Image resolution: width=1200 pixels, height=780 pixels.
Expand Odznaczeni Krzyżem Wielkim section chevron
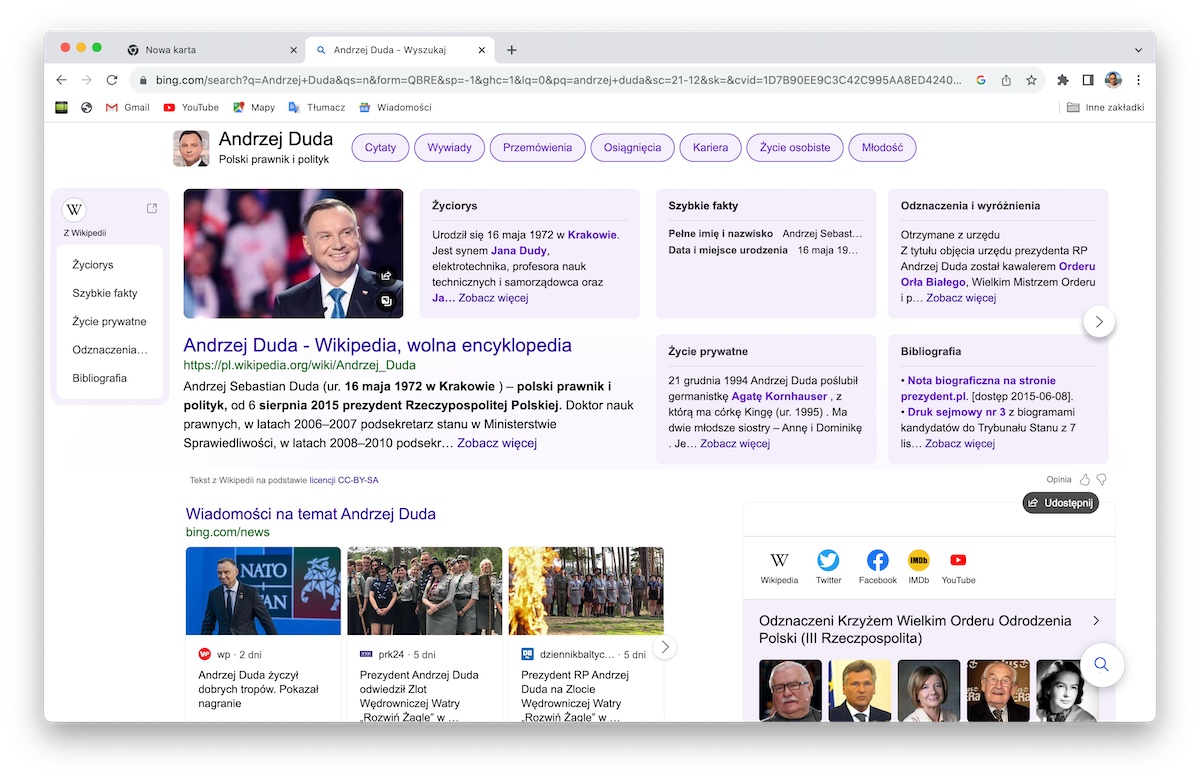pos(1096,621)
